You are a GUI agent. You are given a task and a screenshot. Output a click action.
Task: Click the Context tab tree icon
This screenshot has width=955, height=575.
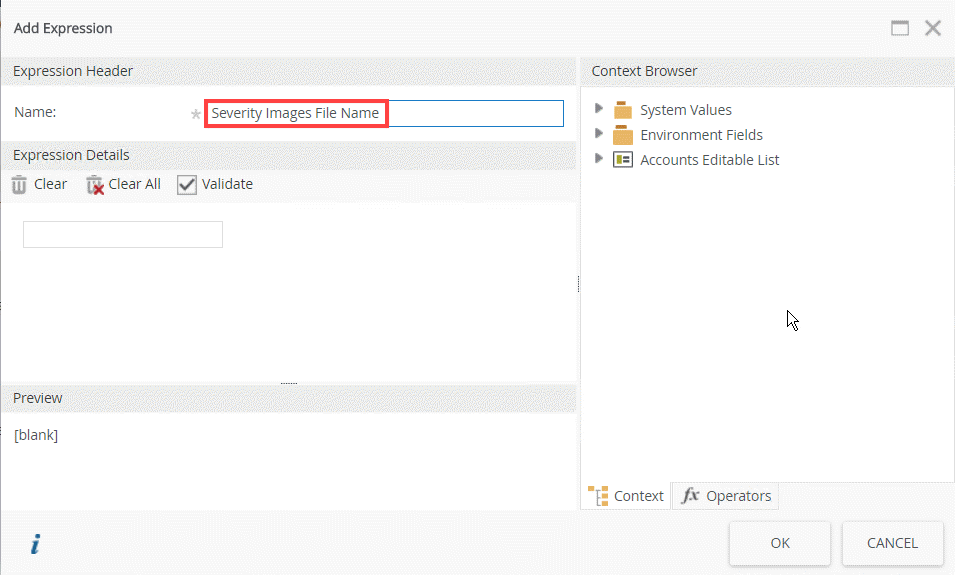[x=599, y=496]
